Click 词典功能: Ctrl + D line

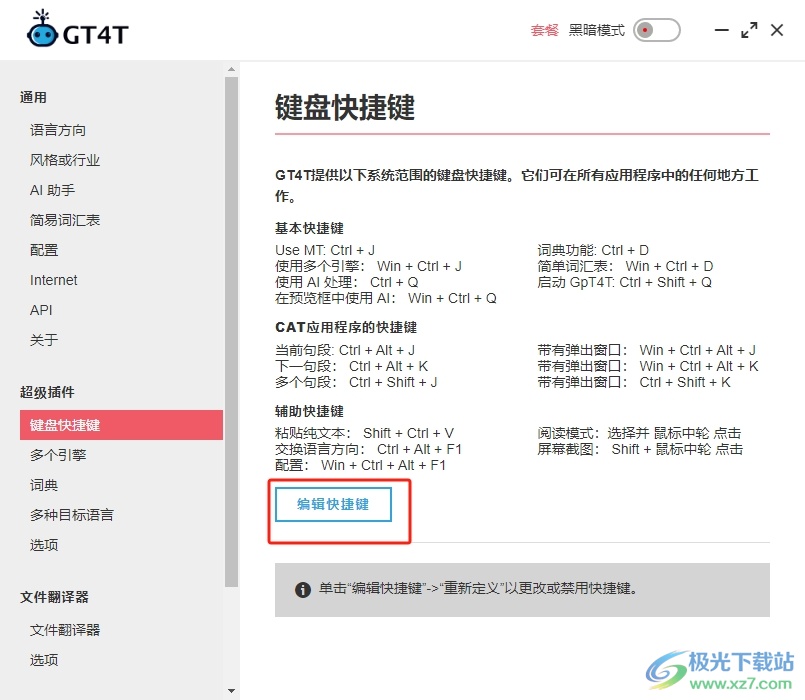tap(593, 250)
